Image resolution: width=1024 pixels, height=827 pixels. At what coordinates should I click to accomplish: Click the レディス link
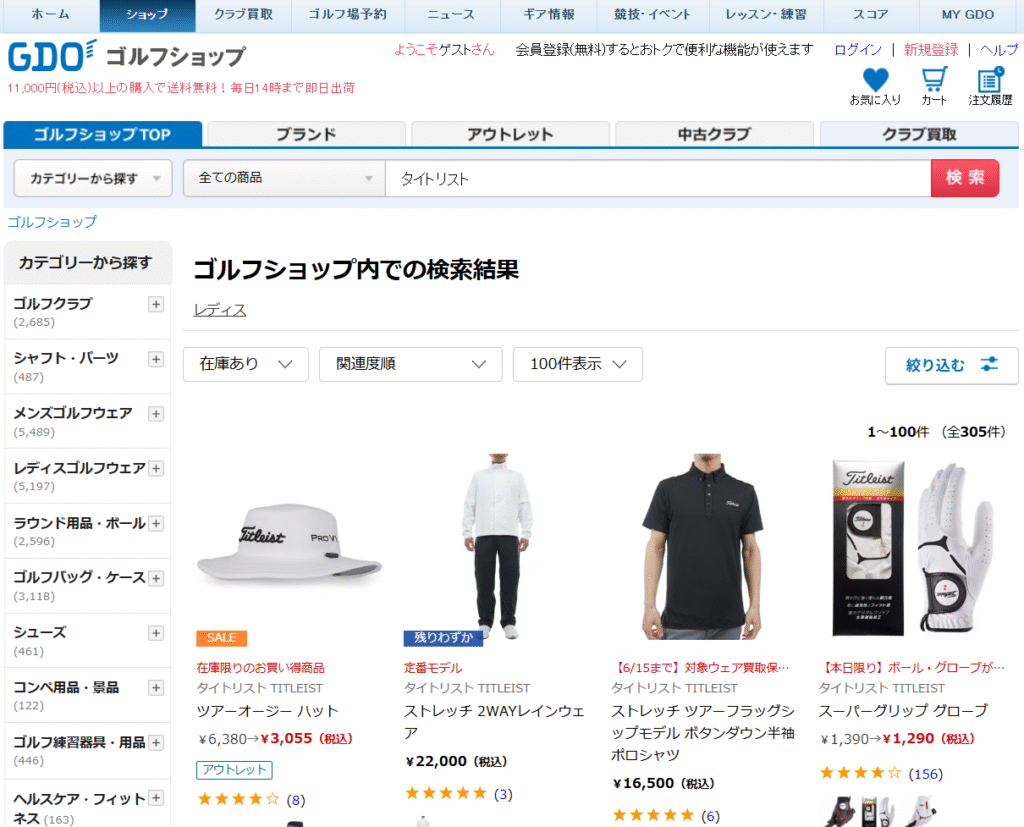tap(220, 310)
